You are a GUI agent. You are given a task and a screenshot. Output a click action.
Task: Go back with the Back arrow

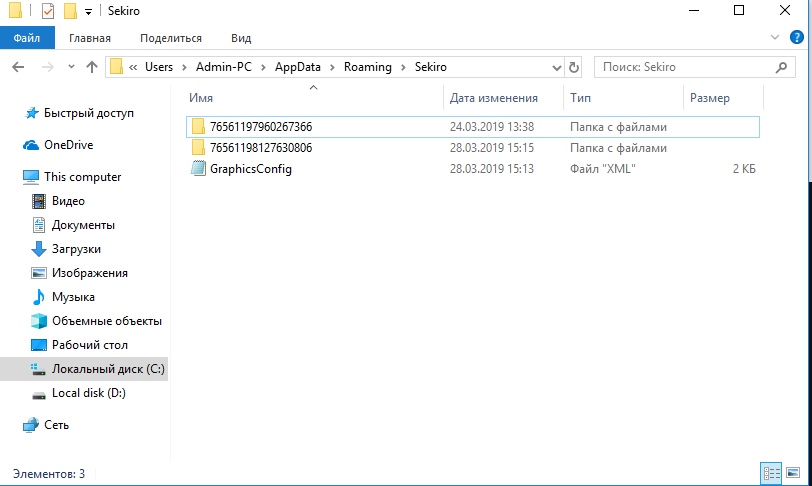point(18,67)
